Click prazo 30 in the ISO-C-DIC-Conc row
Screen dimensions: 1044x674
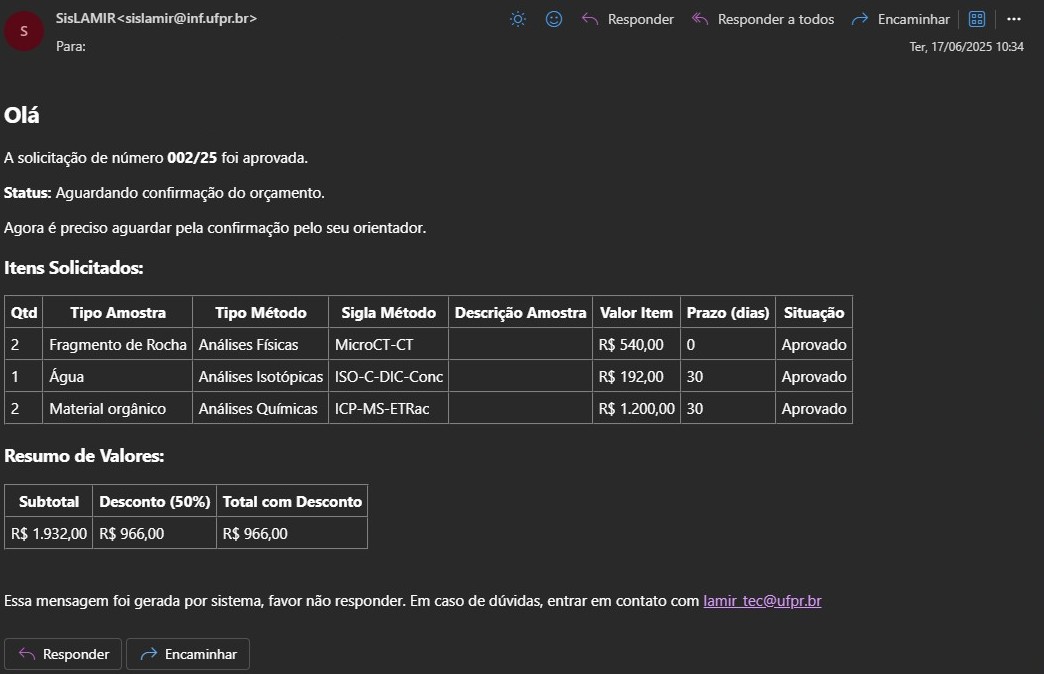[694, 377]
